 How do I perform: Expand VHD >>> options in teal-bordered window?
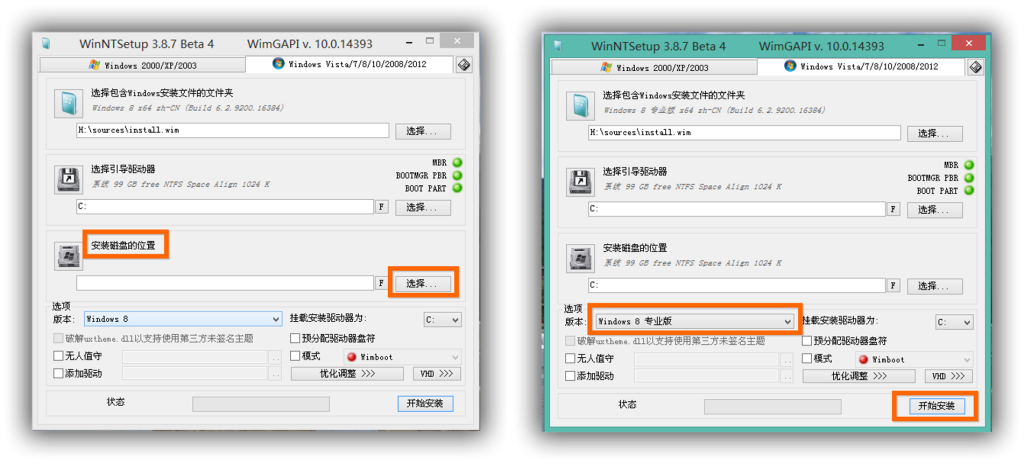coord(949,376)
